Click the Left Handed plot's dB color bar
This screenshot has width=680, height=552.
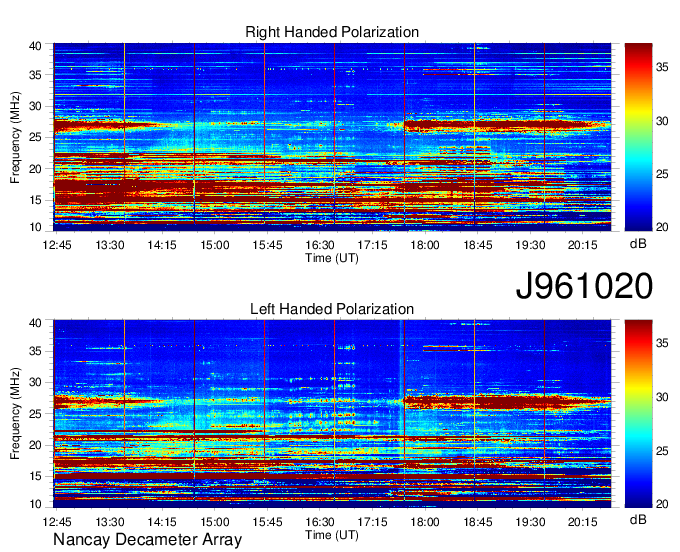(x=638, y=414)
